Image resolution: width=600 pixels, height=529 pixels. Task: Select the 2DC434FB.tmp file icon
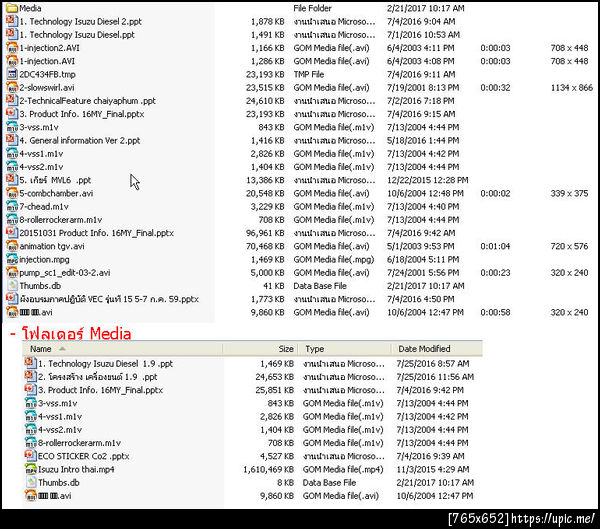pos(12,74)
